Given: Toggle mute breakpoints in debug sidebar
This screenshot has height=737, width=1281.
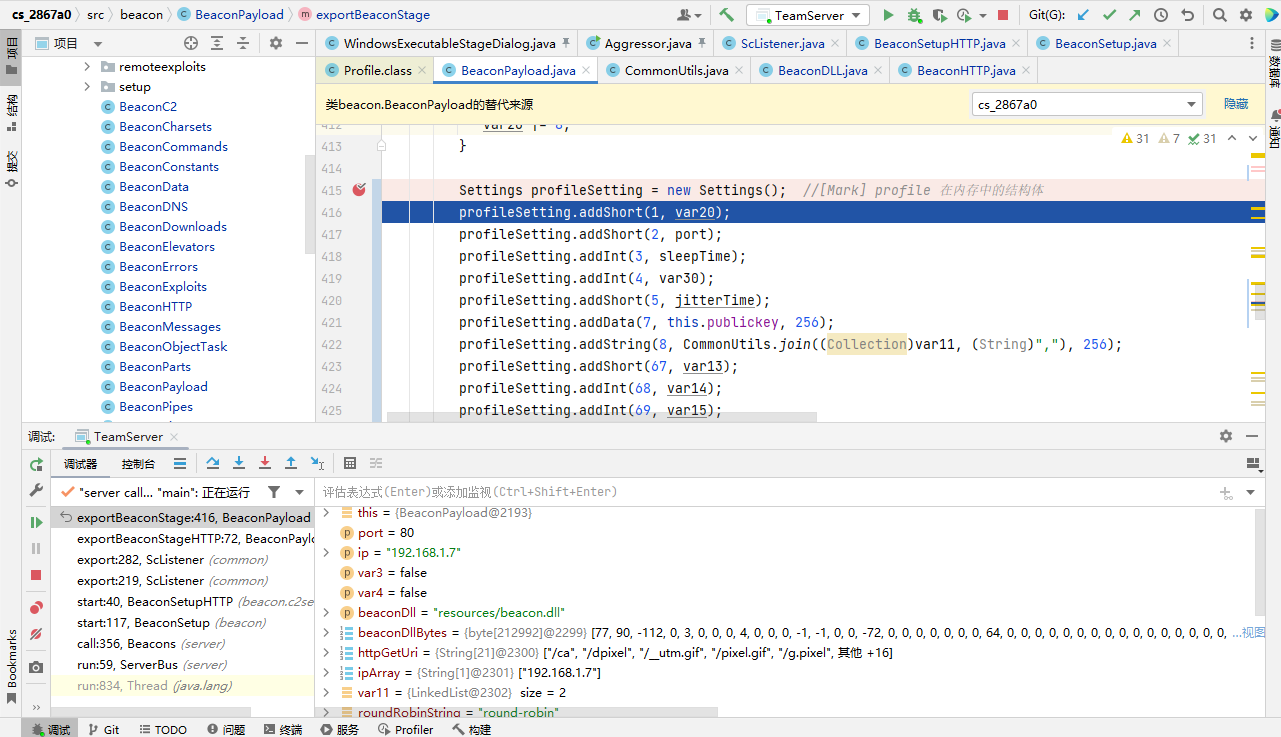Looking at the screenshot, I should click(x=36, y=634).
